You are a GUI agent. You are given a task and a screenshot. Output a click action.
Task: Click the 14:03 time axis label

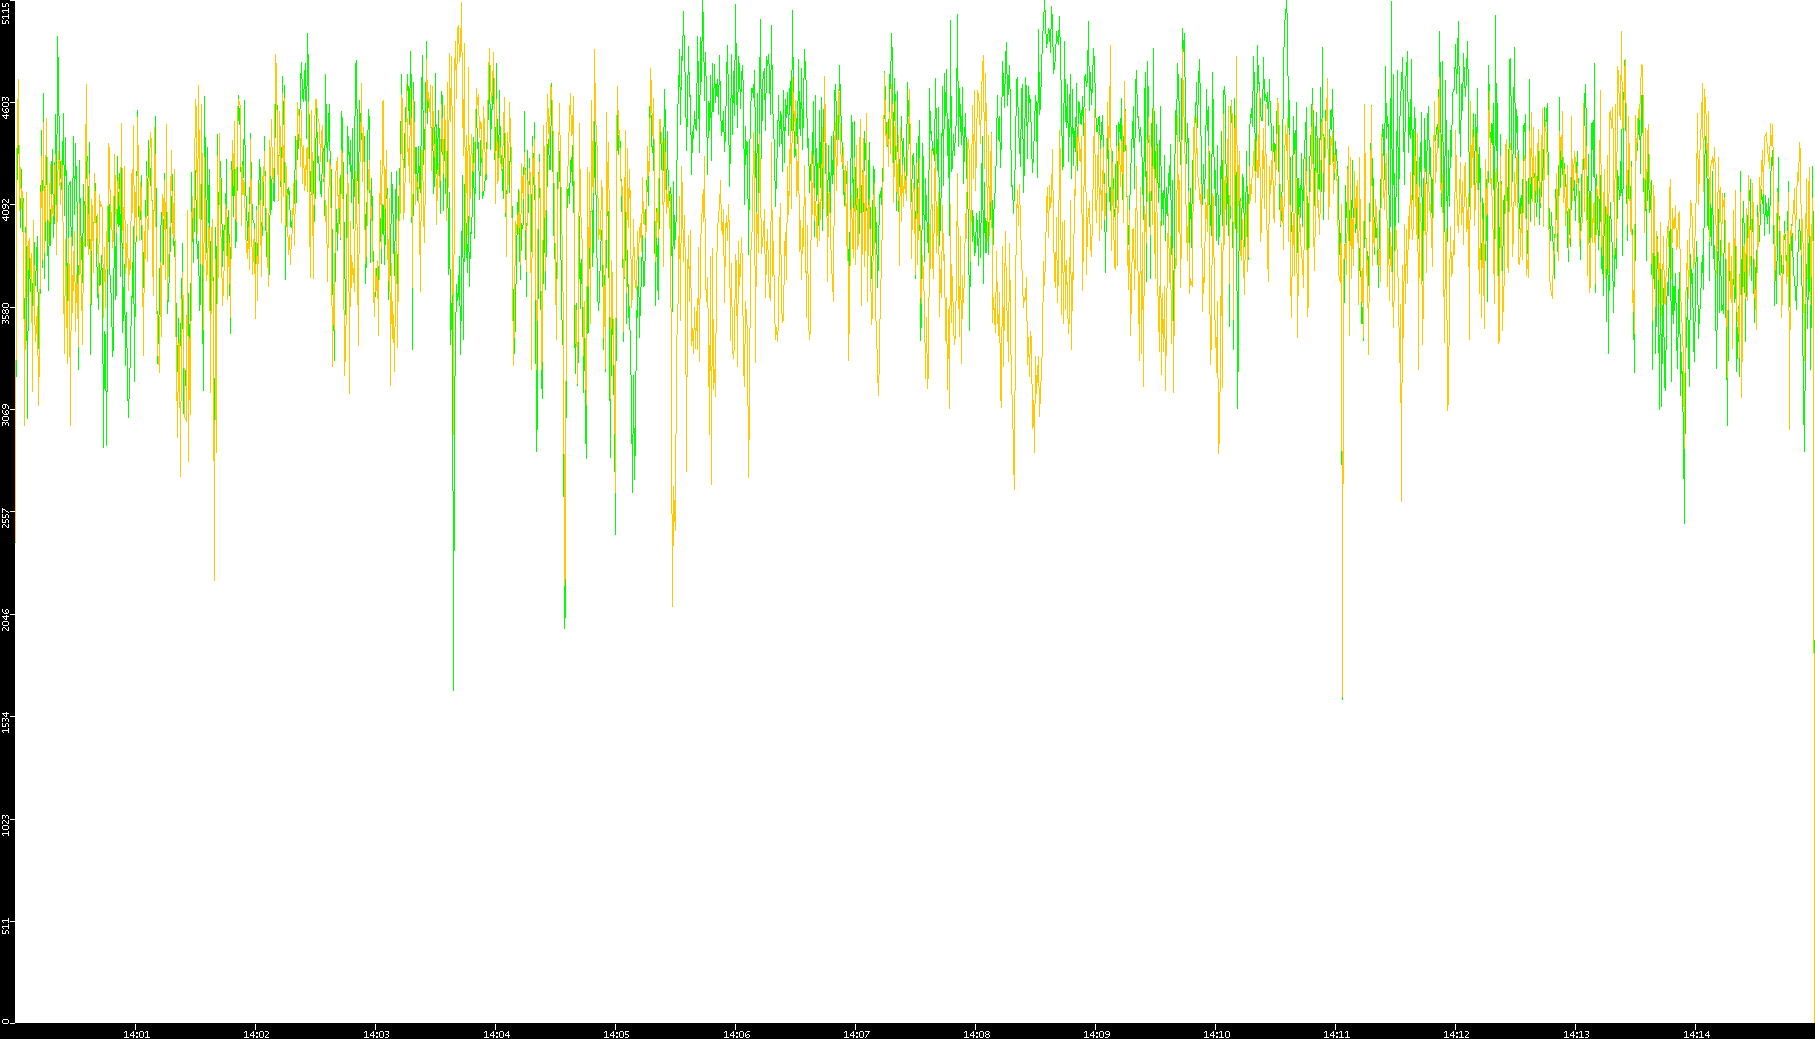(x=377, y=1034)
